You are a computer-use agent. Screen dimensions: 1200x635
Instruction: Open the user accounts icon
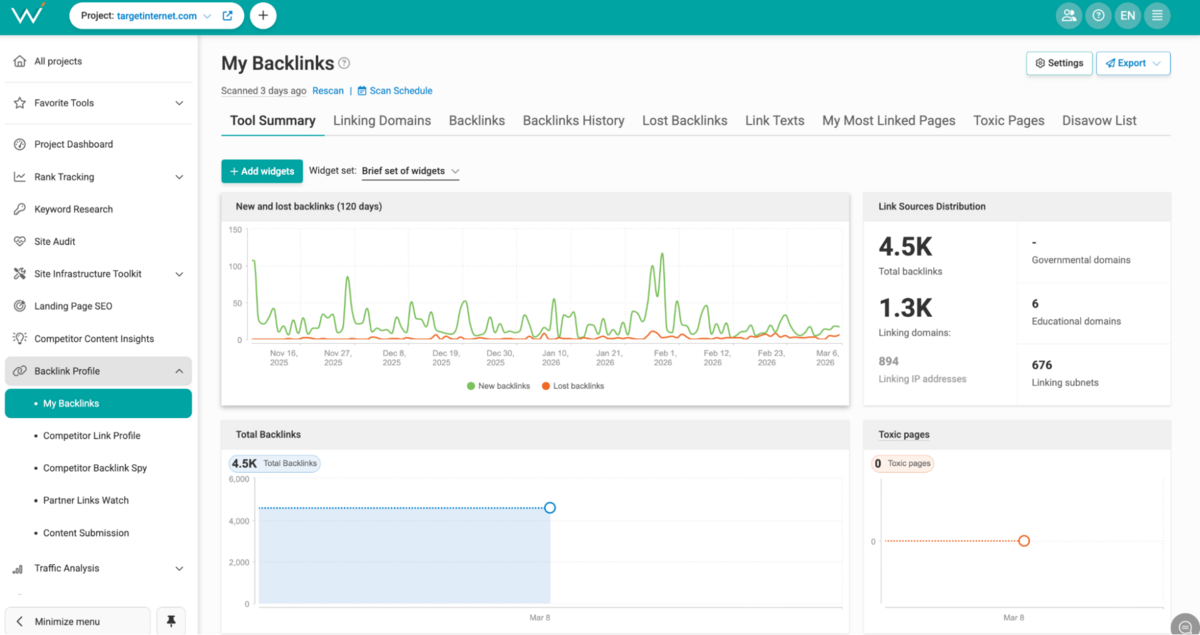pos(1069,16)
